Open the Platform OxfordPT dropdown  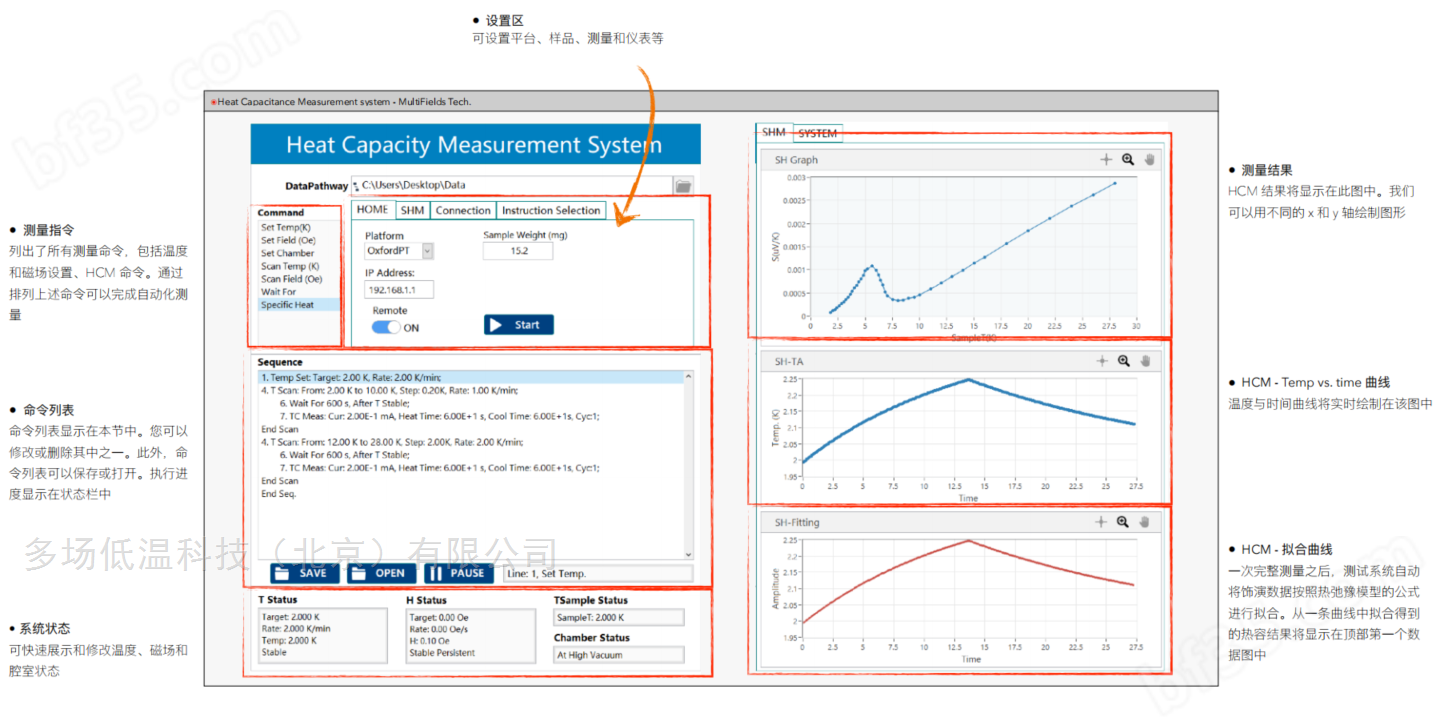tap(428, 251)
